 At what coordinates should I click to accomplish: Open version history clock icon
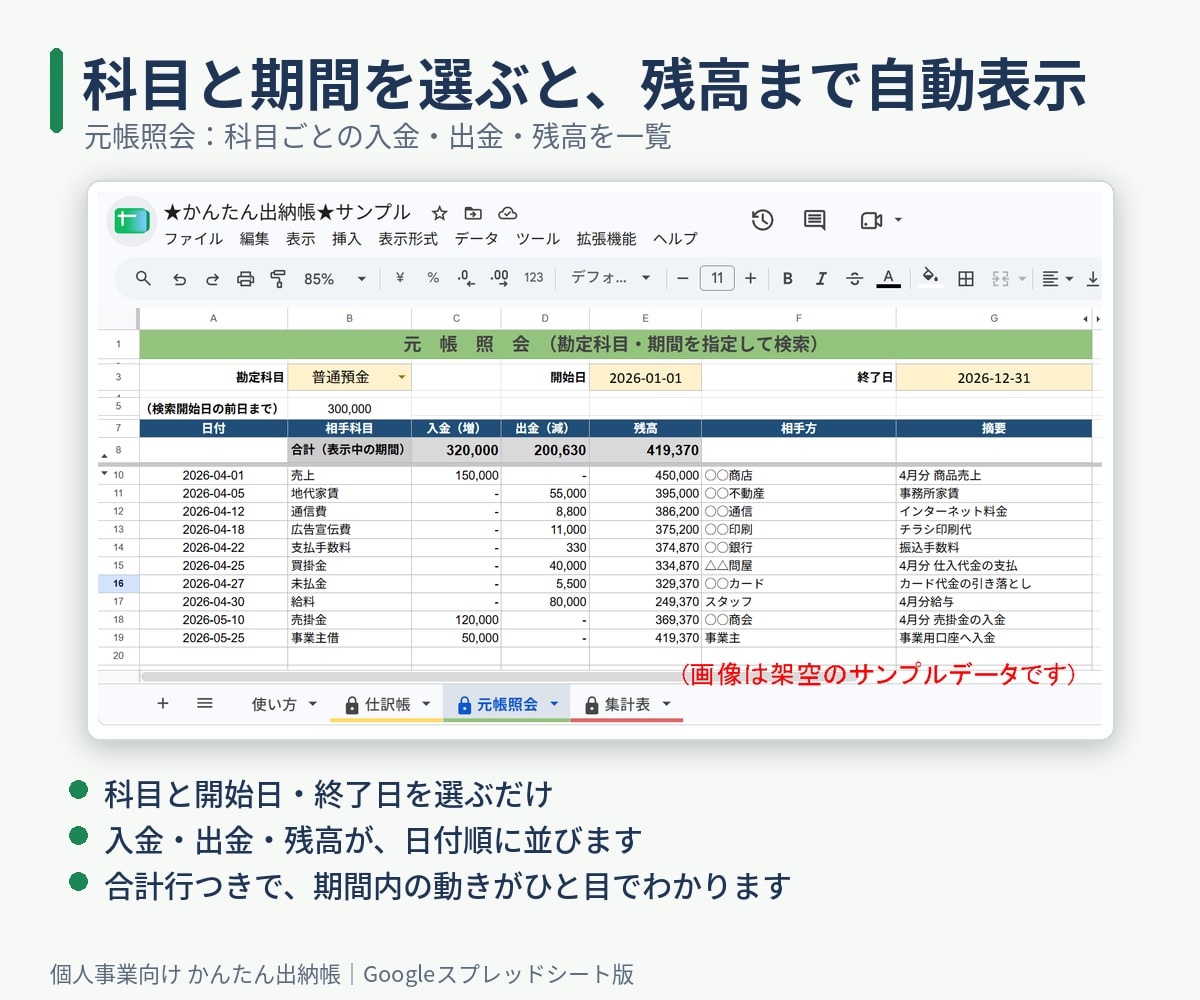click(762, 220)
